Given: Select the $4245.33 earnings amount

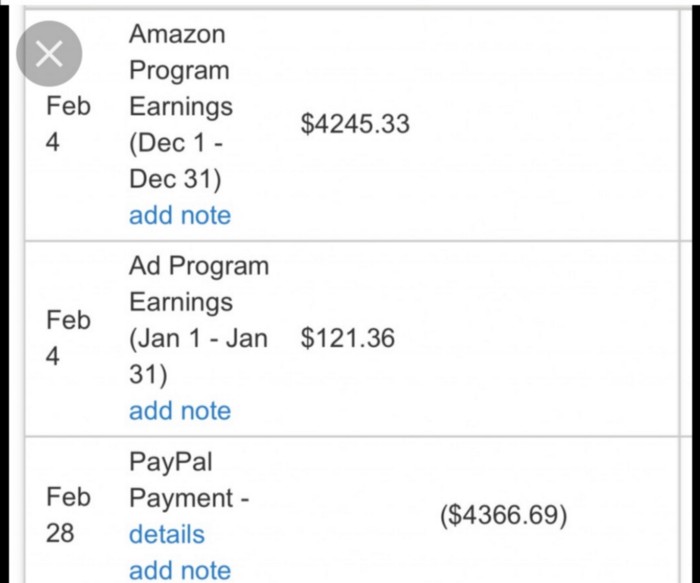Looking at the screenshot, I should (355, 124).
